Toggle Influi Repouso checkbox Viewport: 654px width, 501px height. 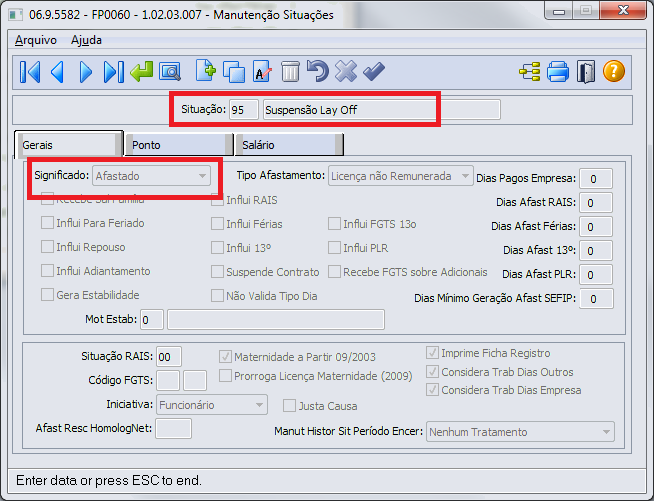point(47,247)
